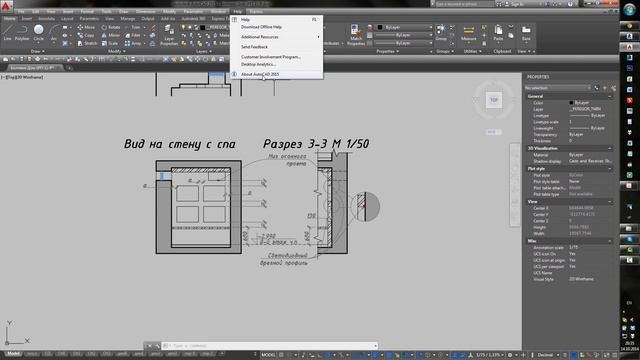Click the keyword search box in title bar
The image size is (640, 360).
pyautogui.click(x=464, y=4)
